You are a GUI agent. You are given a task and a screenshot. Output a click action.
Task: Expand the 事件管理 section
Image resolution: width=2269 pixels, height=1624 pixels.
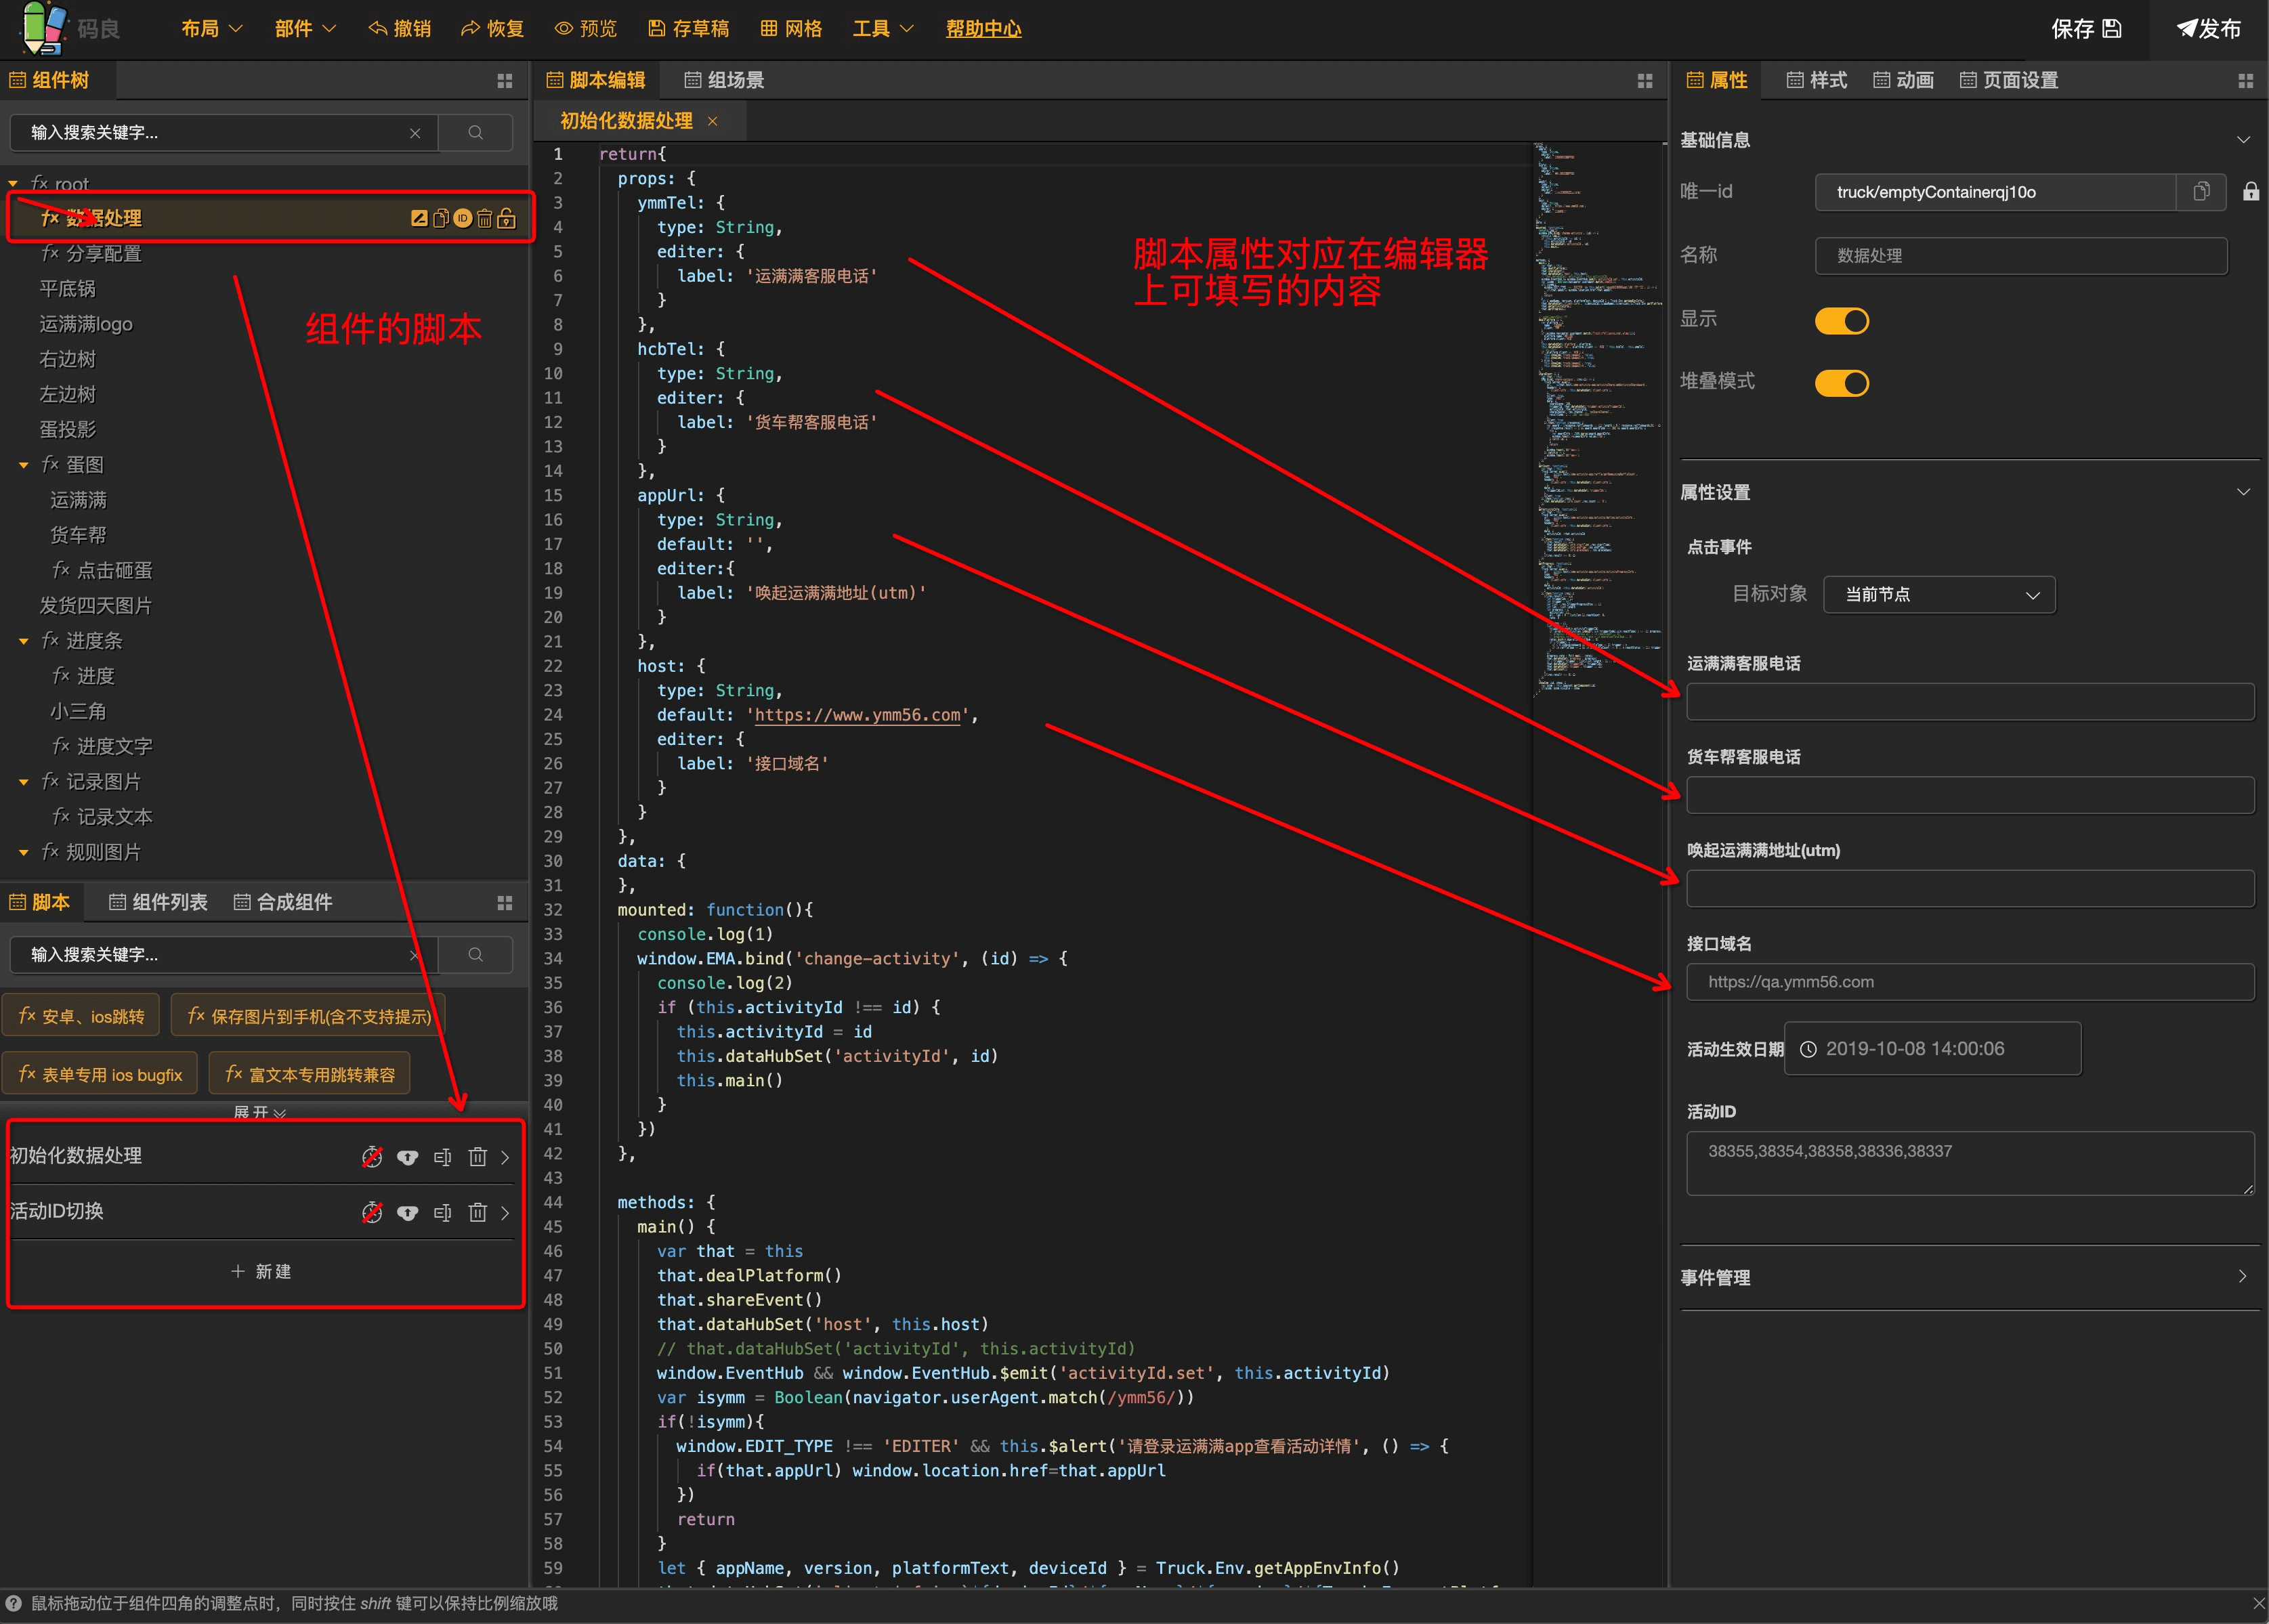tap(2242, 1277)
